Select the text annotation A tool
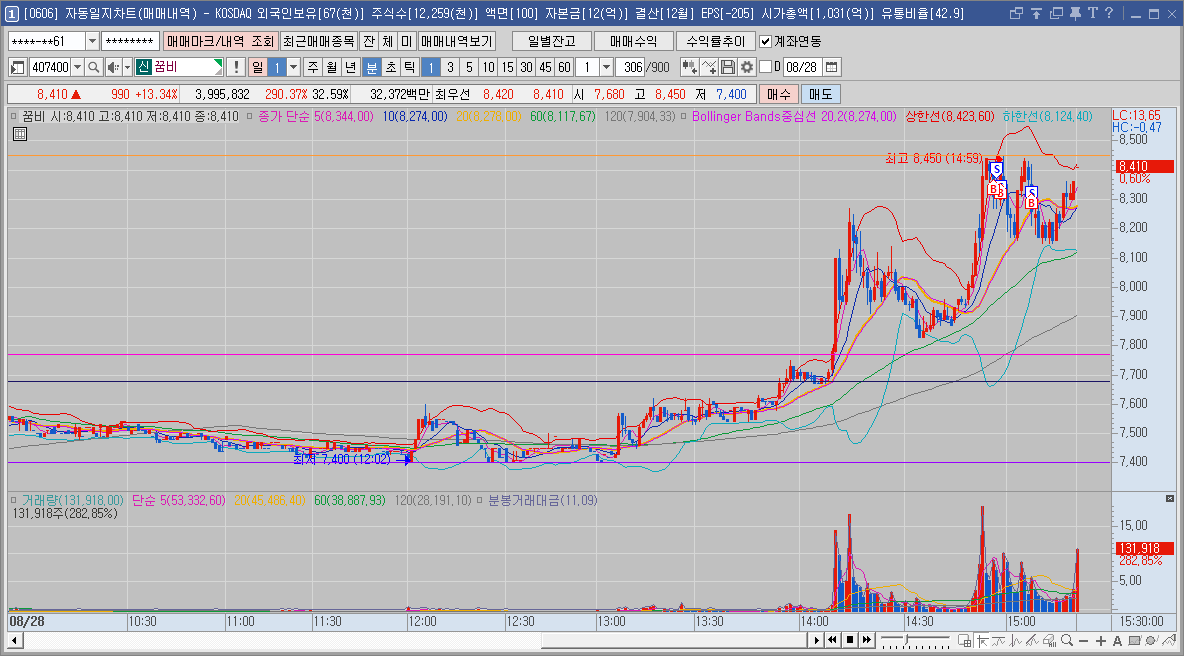 coord(1117,641)
